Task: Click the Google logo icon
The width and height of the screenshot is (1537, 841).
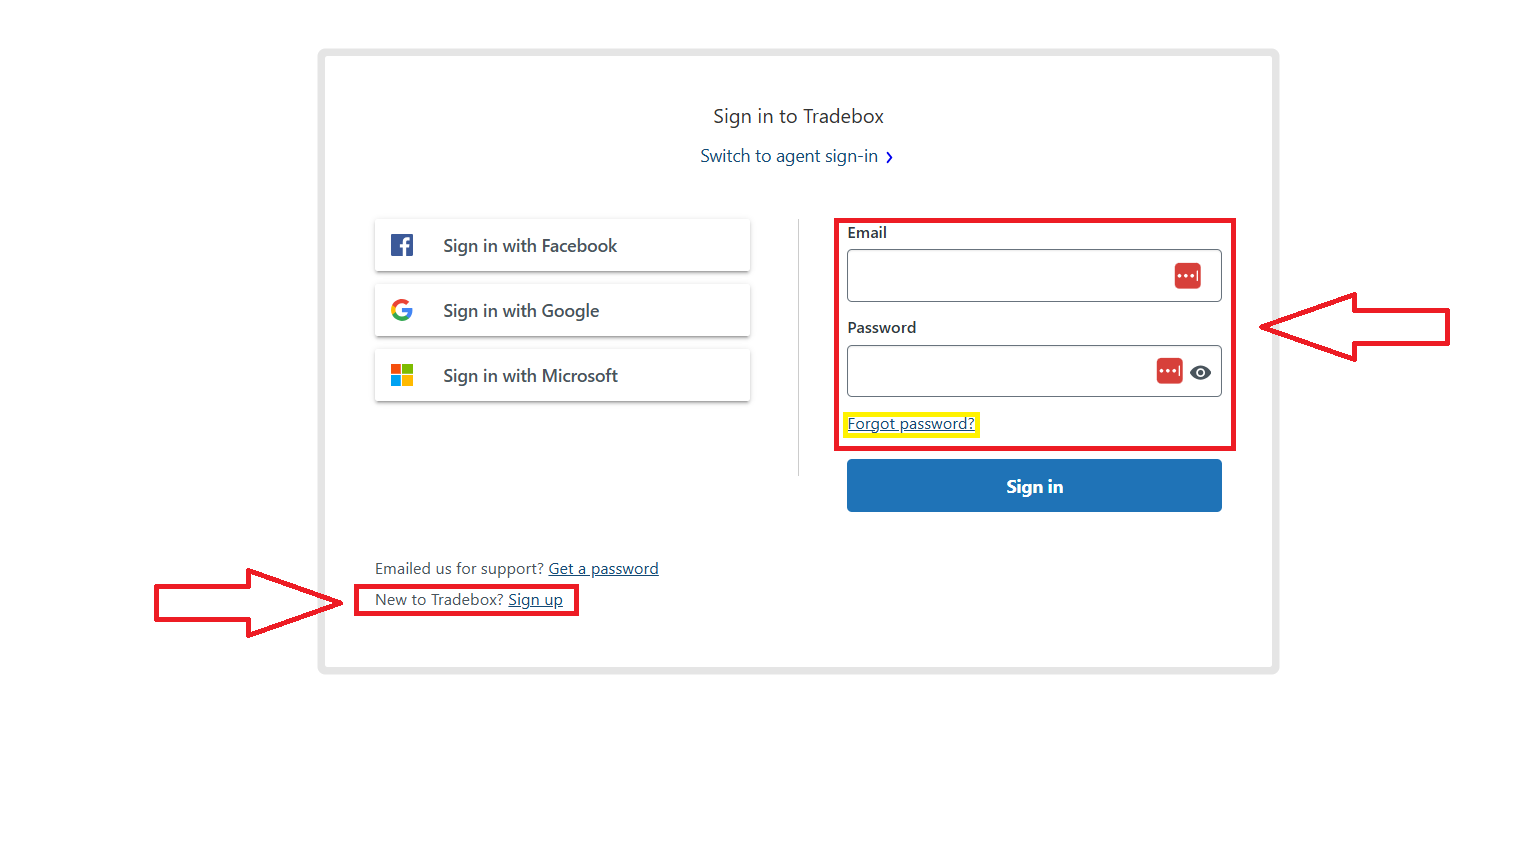Action: point(402,310)
